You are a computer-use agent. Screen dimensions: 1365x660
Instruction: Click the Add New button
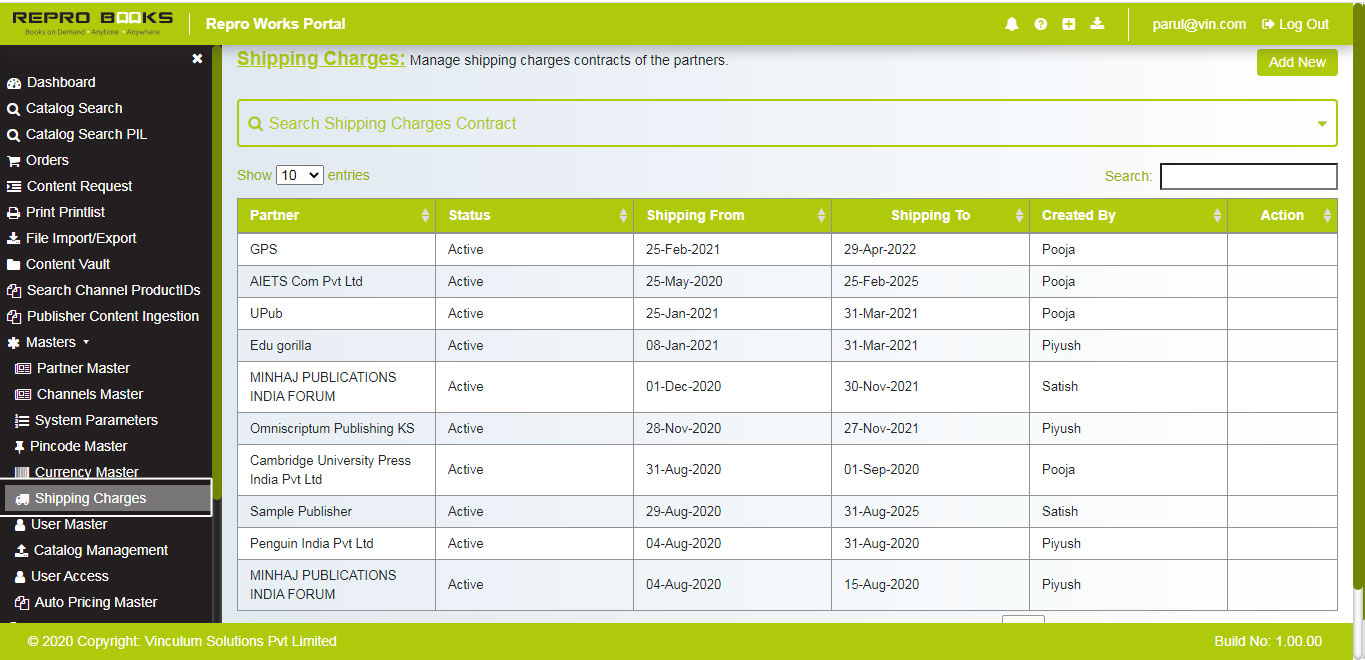1296,62
